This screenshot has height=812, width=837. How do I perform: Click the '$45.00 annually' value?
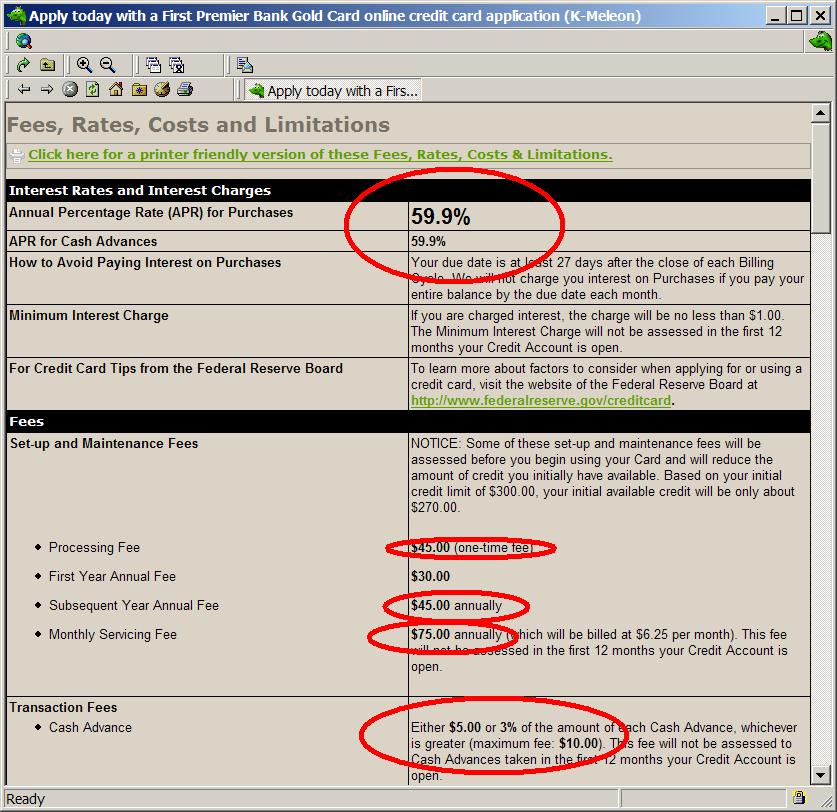pyautogui.click(x=456, y=605)
